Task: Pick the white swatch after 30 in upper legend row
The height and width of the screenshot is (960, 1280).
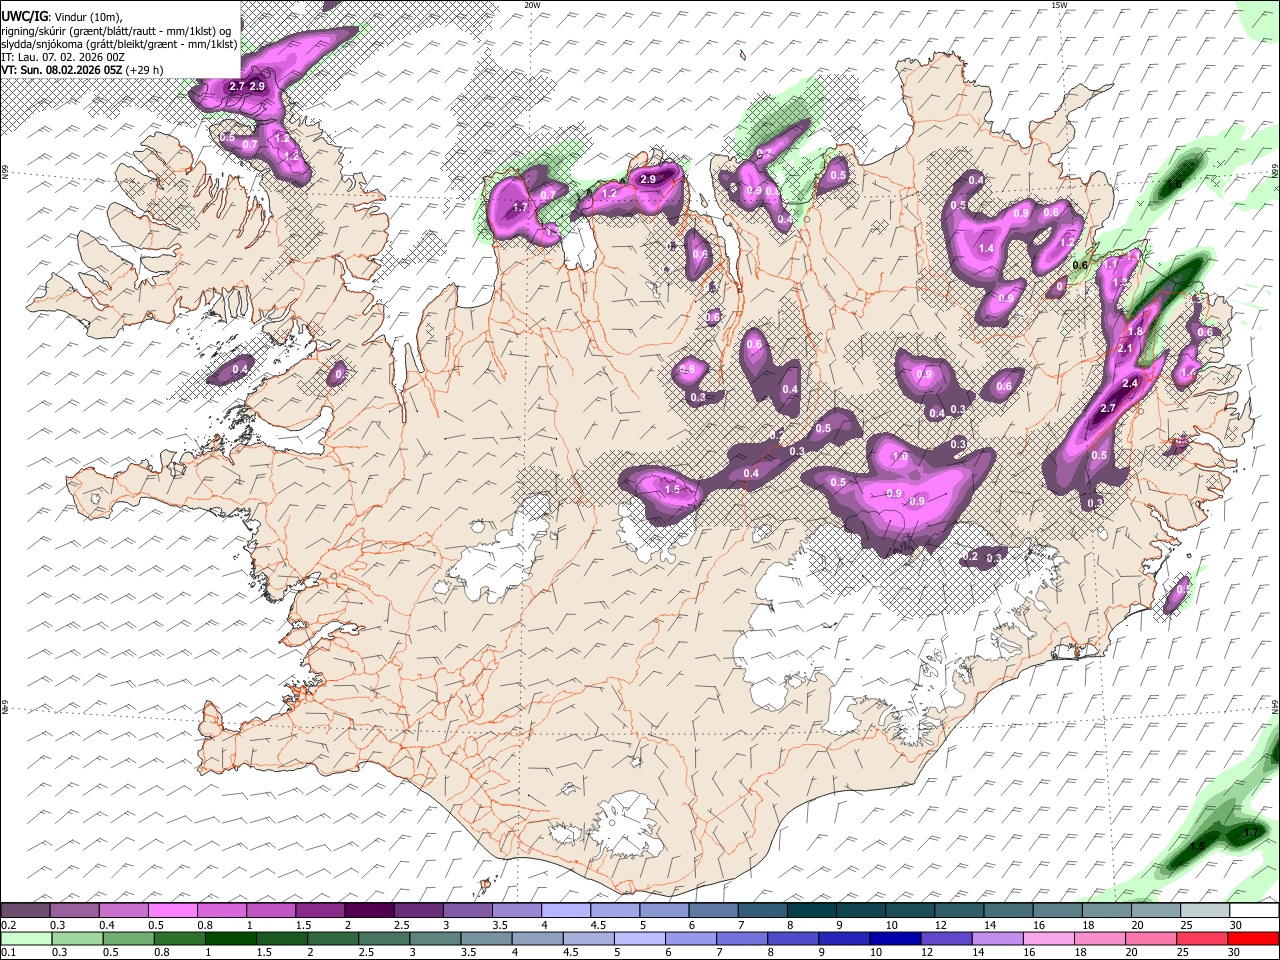Action: [1255, 911]
